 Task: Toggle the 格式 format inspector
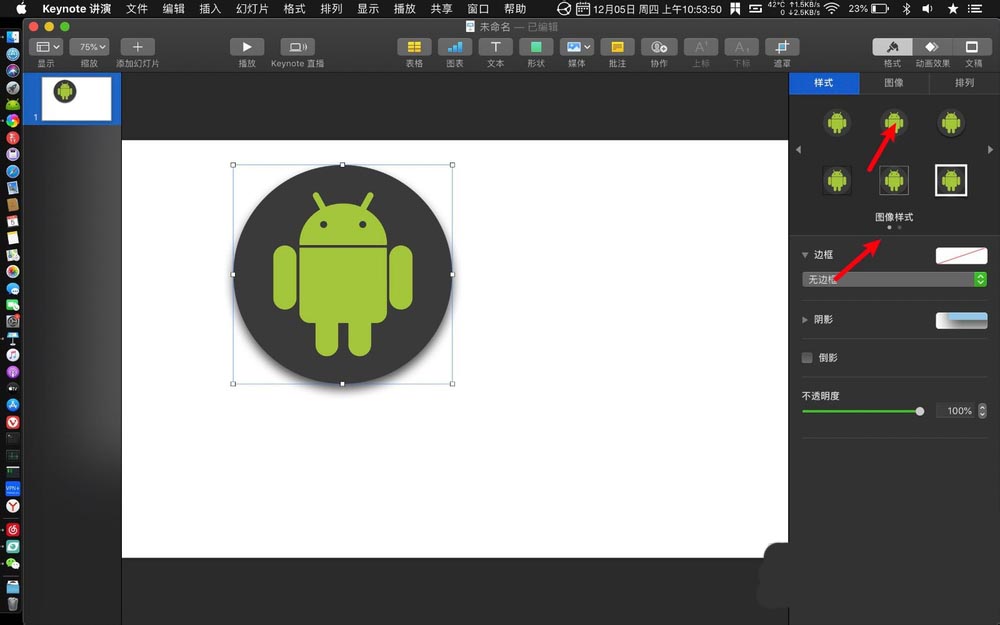892,47
